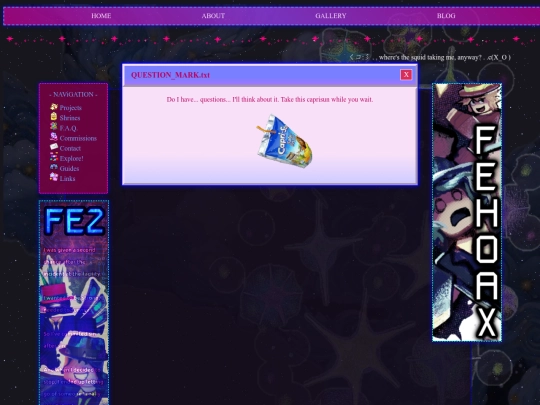The height and width of the screenshot is (405, 540).
Task: Click the FEZ character banner image
Action: [74, 303]
